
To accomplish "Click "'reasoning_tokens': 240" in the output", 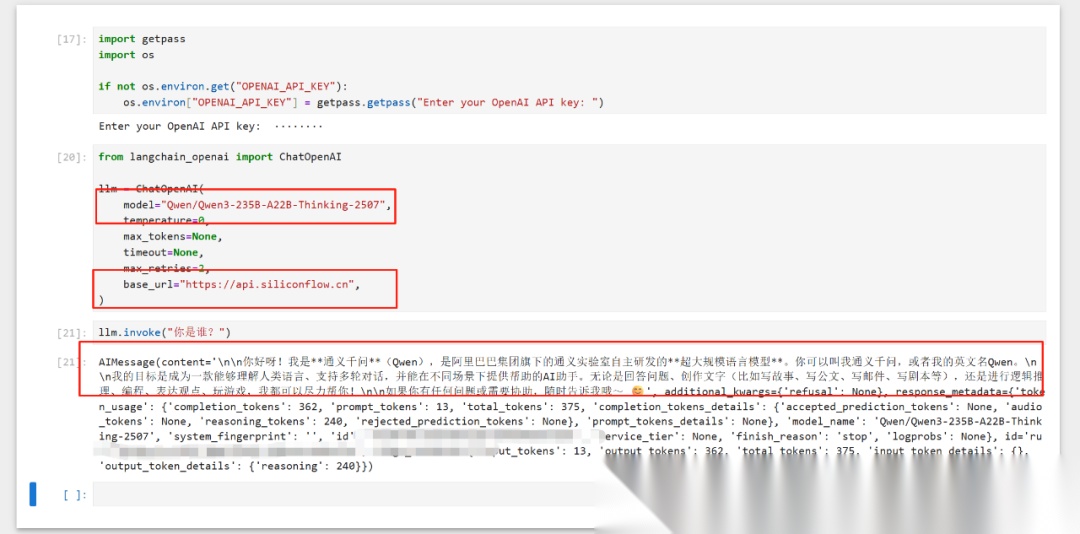I will 269,421.
